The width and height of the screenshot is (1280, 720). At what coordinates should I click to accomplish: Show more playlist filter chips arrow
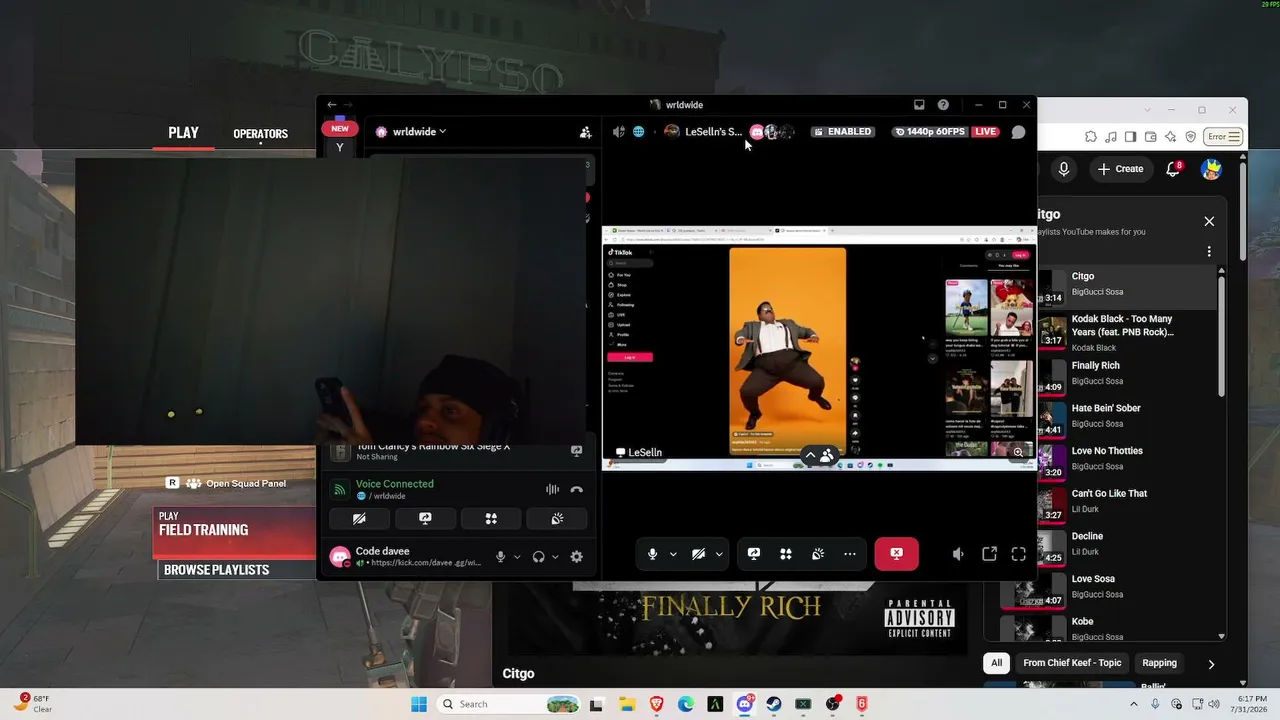click(x=1211, y=663)
